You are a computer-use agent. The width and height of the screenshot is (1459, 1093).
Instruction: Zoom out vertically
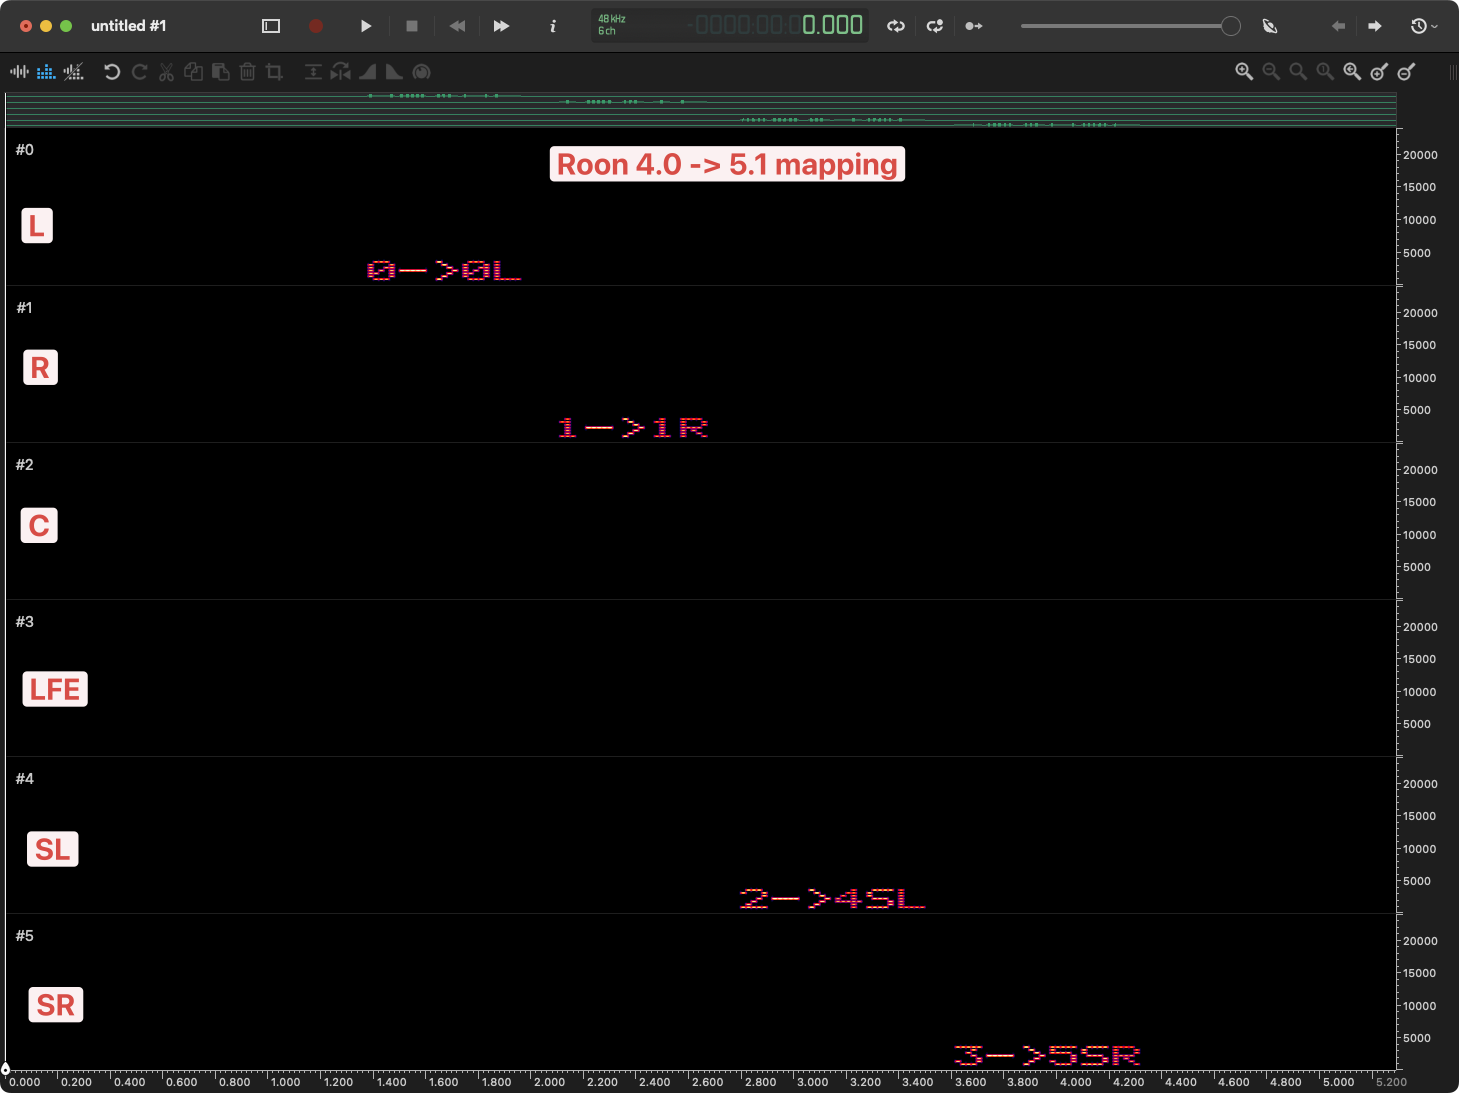[x=1406, y=72]
